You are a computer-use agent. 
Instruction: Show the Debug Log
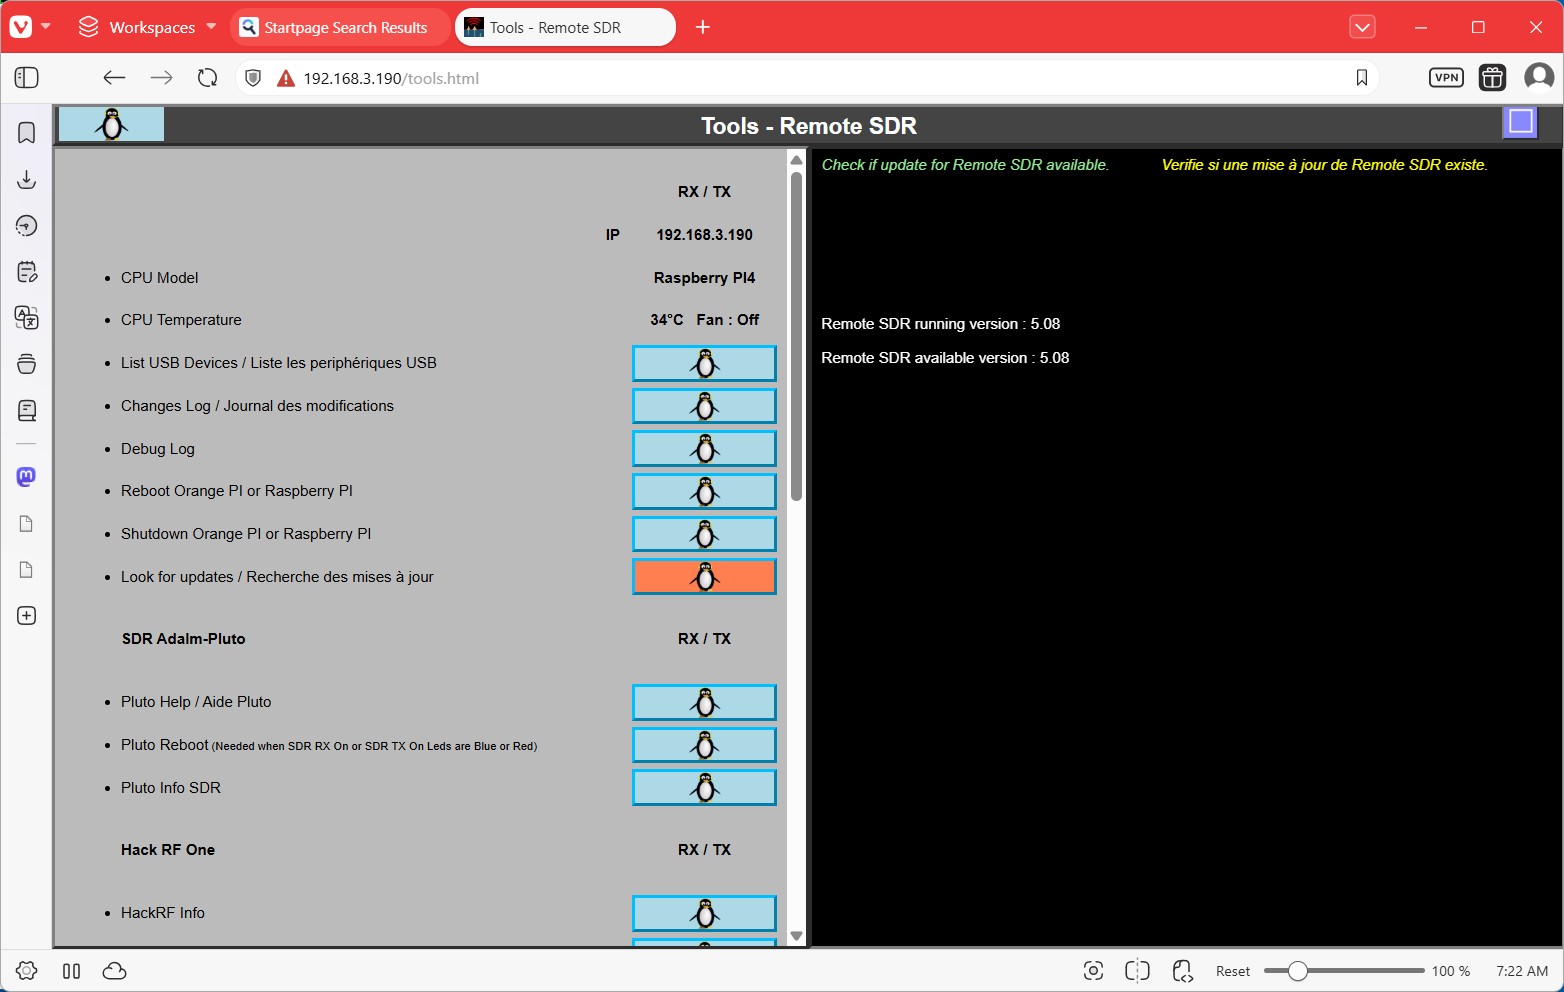(x=704, y=449)
